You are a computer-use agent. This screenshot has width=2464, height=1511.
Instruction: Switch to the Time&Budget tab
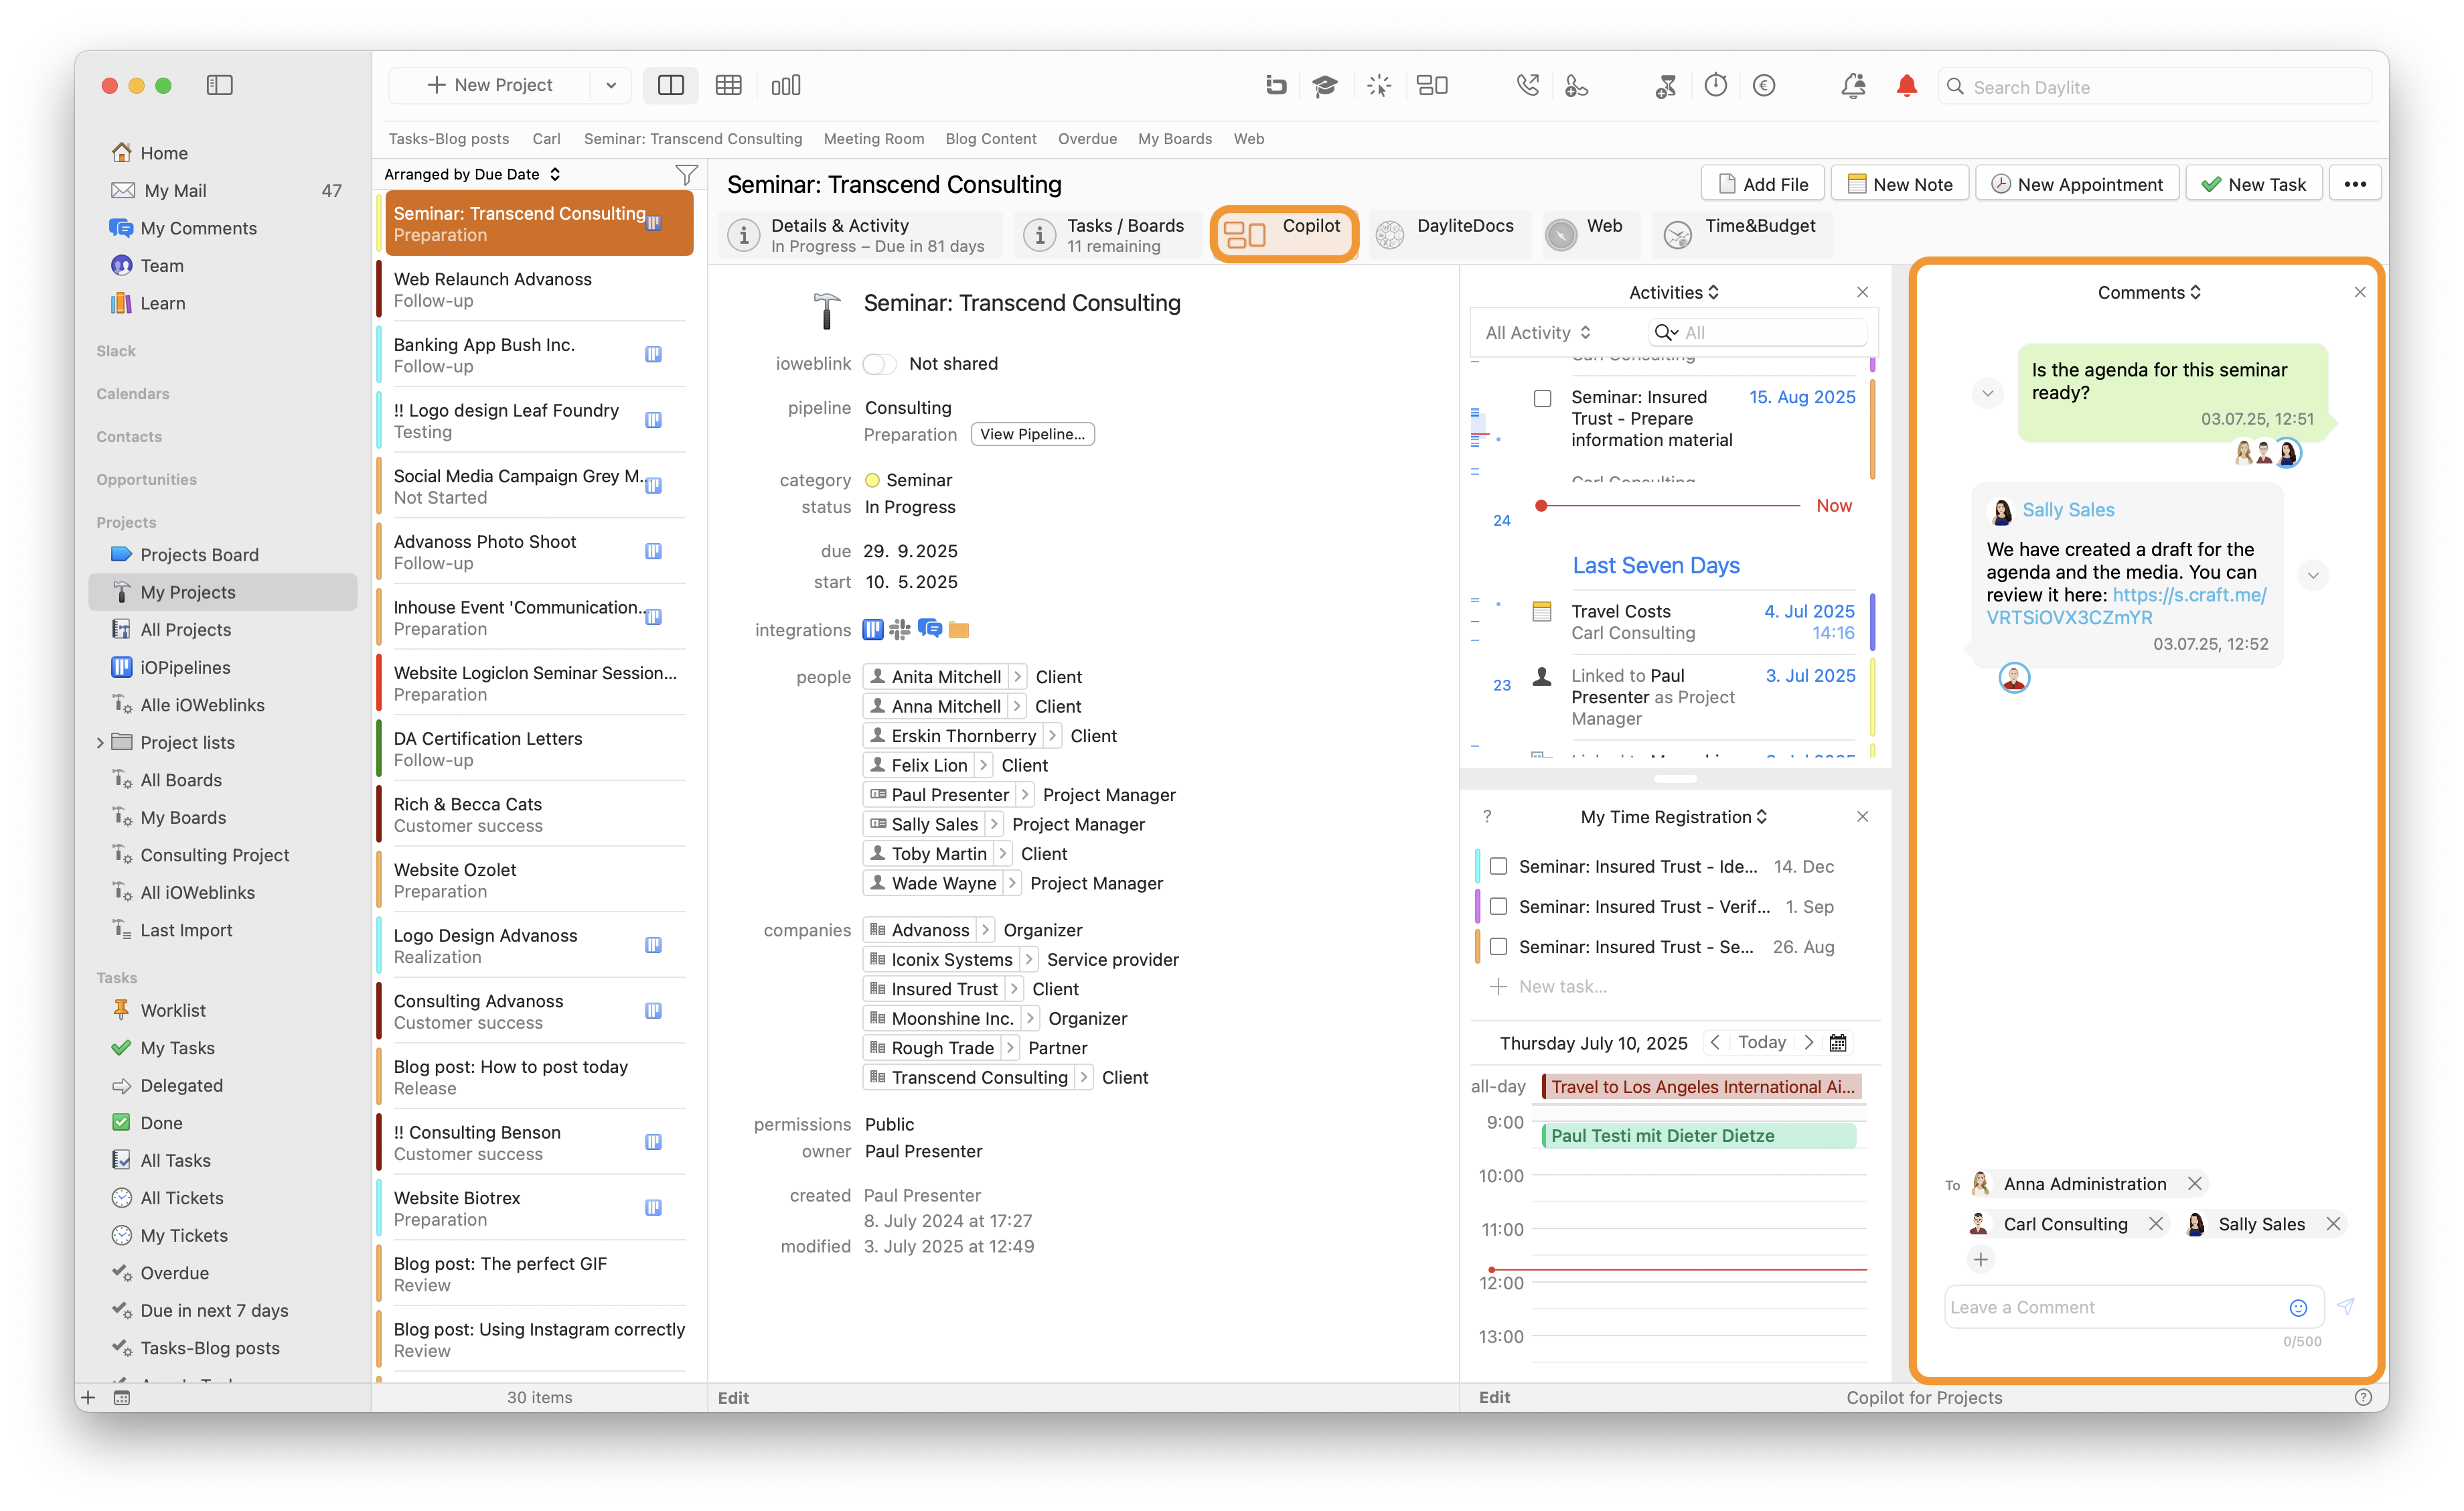click(x=1741, y=235)
